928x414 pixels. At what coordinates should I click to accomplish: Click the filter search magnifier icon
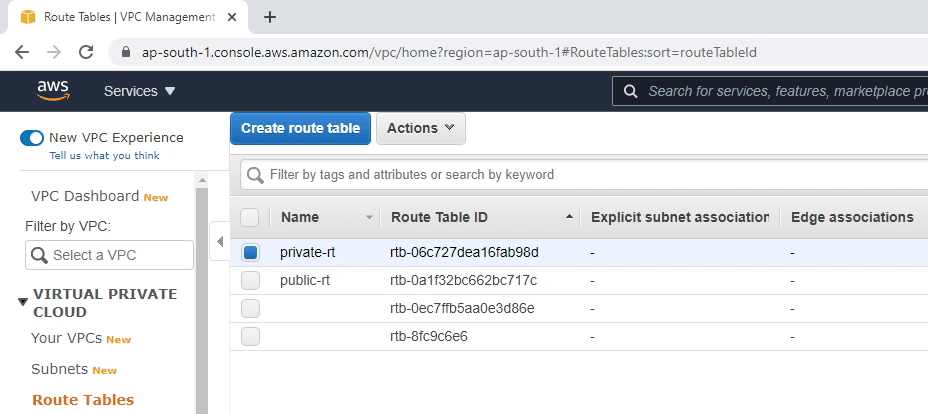pyautogui.click(x=256, y=175)
